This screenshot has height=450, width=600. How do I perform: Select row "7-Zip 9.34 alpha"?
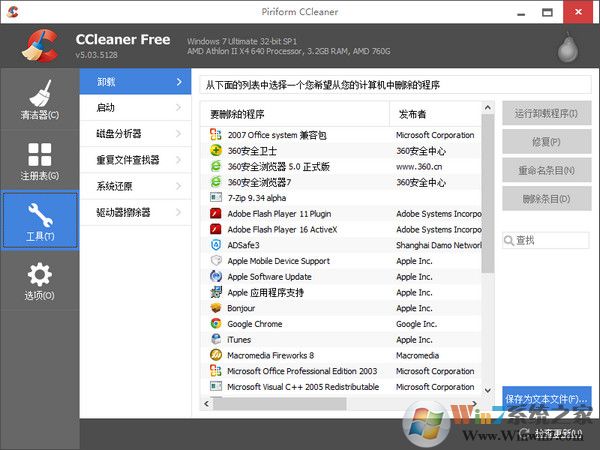[341, 198]
